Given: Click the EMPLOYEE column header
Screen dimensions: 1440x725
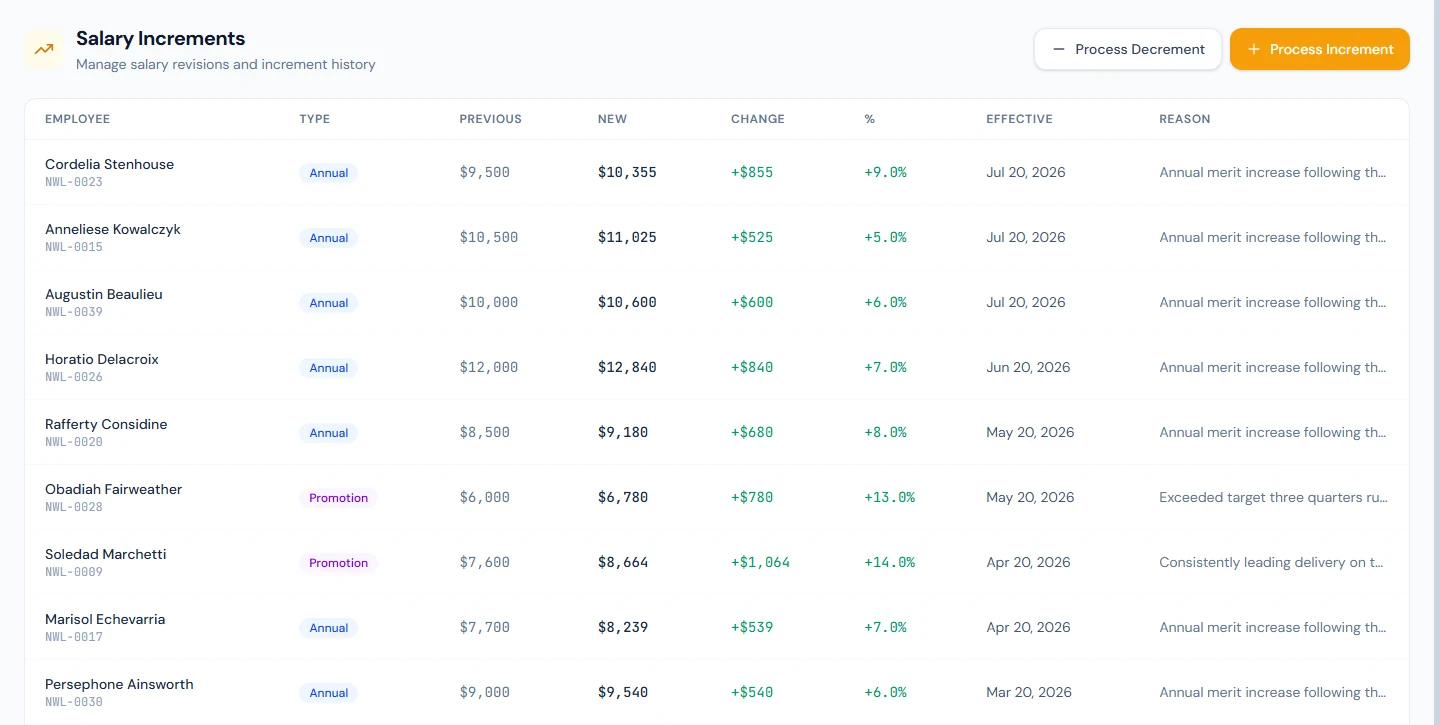Looking at the screenshot, I should pyautogui.click(x=78, y=119).
